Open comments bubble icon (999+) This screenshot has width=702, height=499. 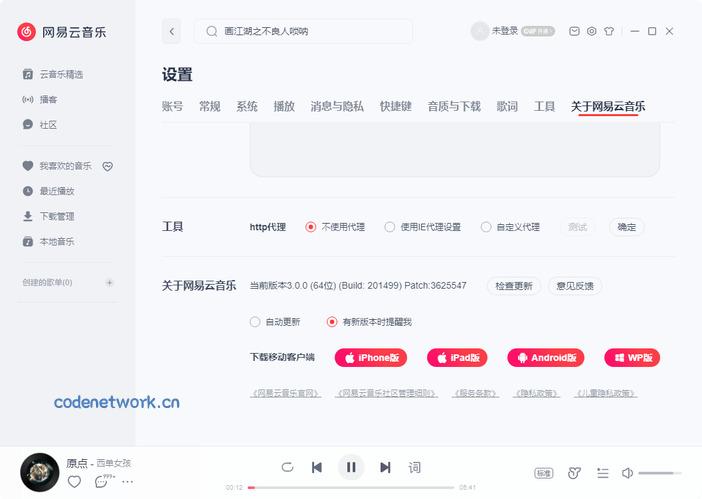104,481
